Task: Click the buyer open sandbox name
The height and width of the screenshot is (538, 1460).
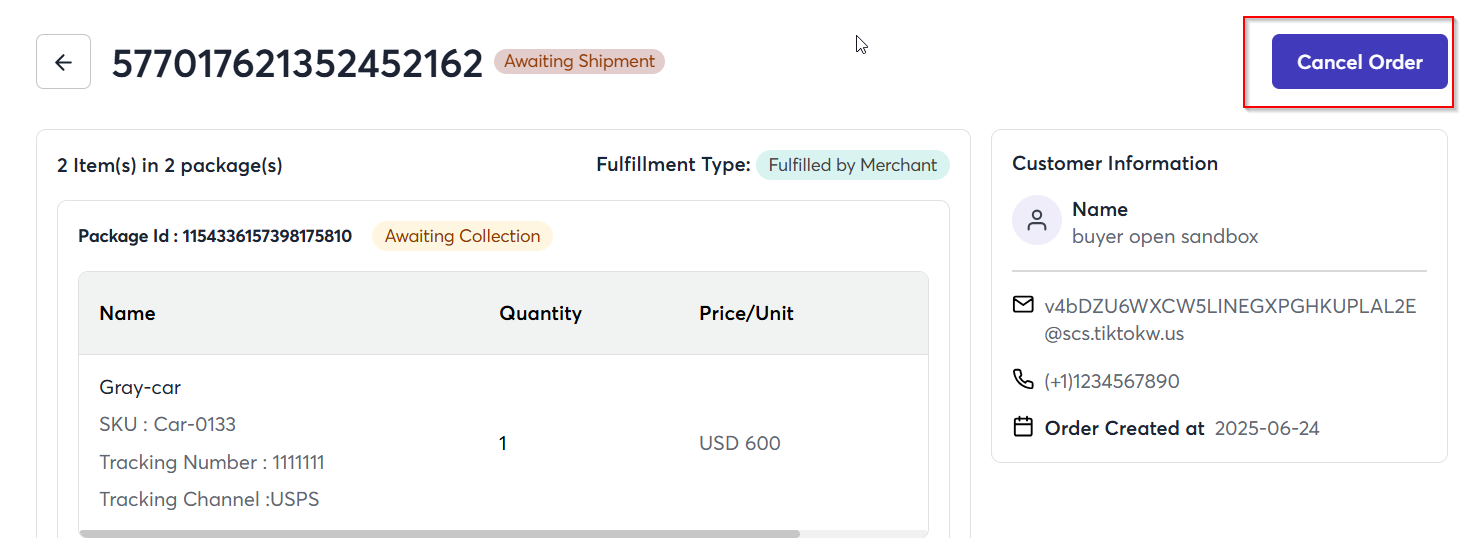Action: tap(1165, 236)
